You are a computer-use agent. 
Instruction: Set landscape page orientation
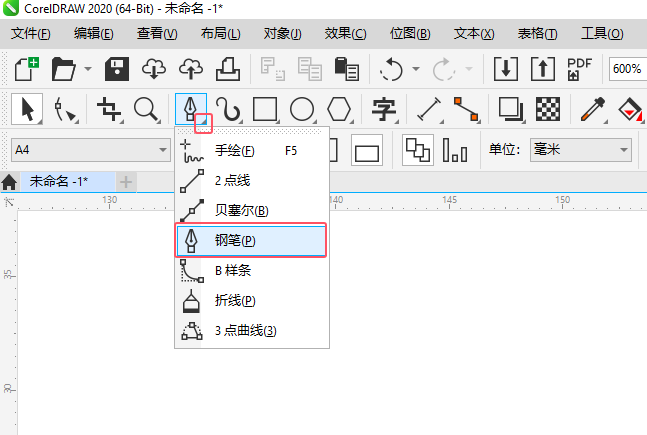pyautogui.click(x=367, y=150)
